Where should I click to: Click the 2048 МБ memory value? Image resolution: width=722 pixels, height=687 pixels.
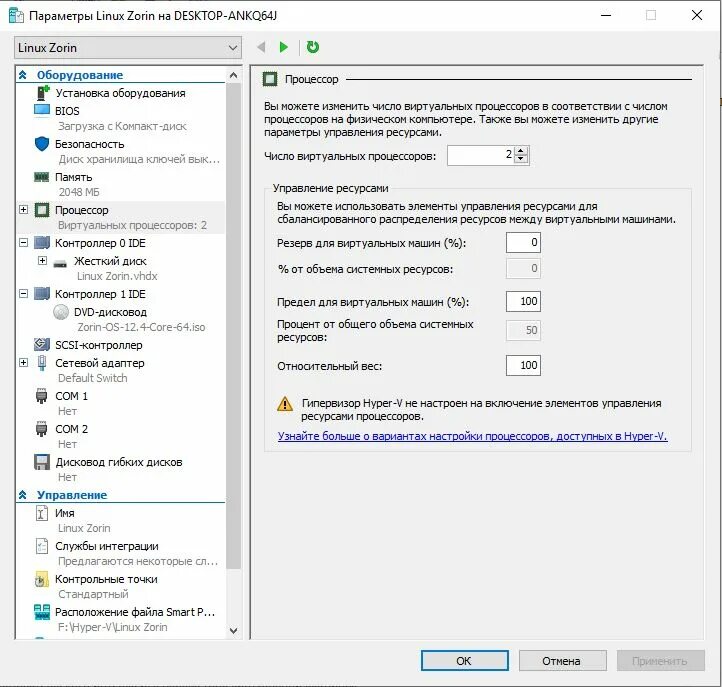point(79,192)
